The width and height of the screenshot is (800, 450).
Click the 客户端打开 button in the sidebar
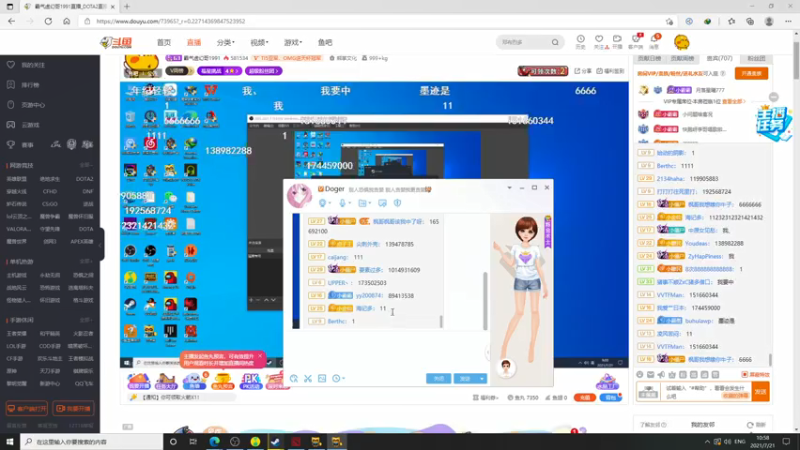click(x=27, y=409)
